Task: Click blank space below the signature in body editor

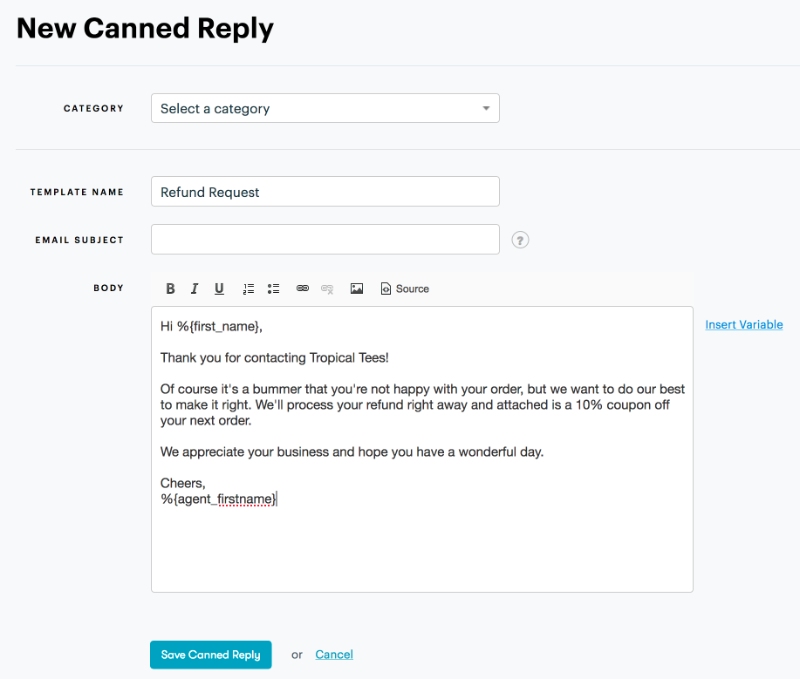Action: pyautogui.click(x=420, y=550)
